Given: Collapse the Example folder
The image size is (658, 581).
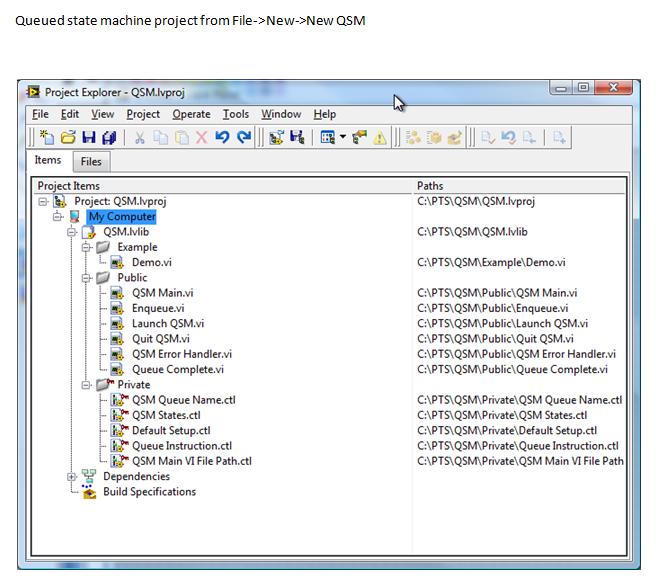Looking at the screenshot, I should [86, 247].
